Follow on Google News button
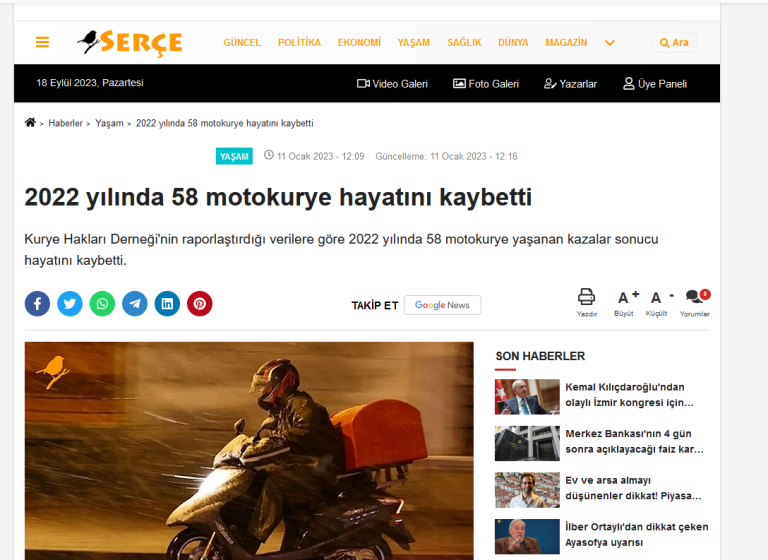768x560 pixels. 442,305
